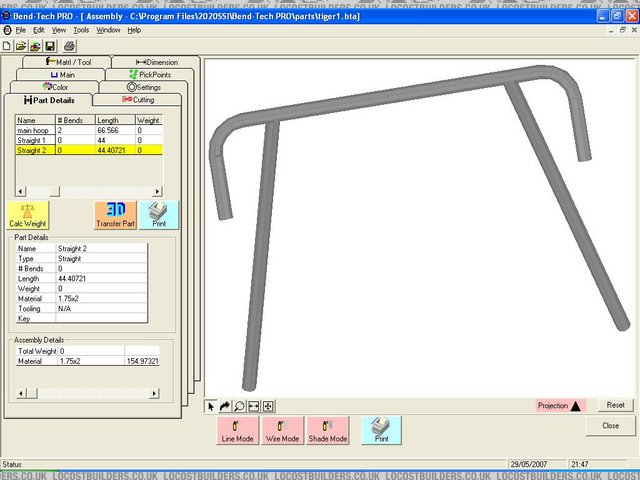Image resolution: width=640 pixels, height=480 pixels.
Task: Switch display to Shade Mode
Action: (328, 430)
